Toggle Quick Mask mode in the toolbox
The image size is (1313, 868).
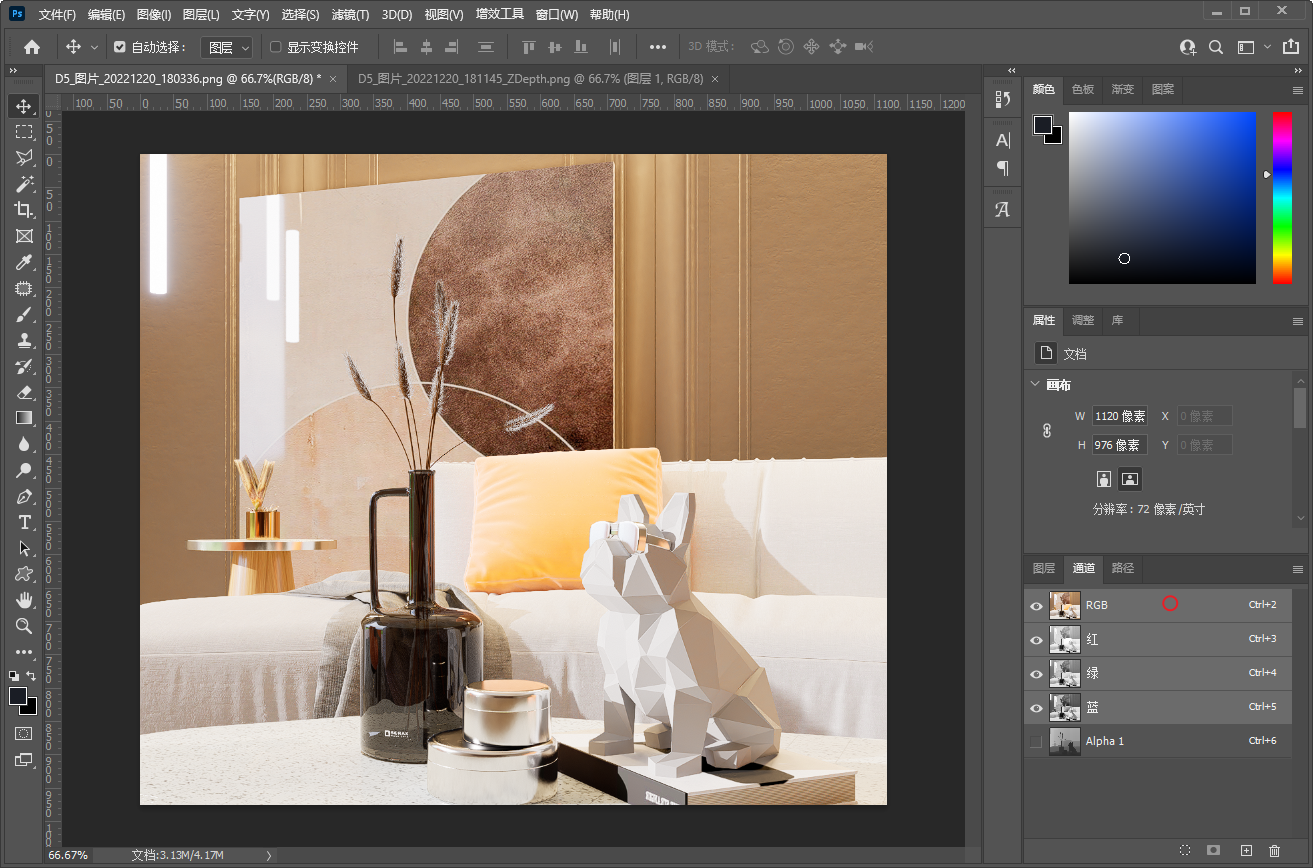[x=24, y=733]
